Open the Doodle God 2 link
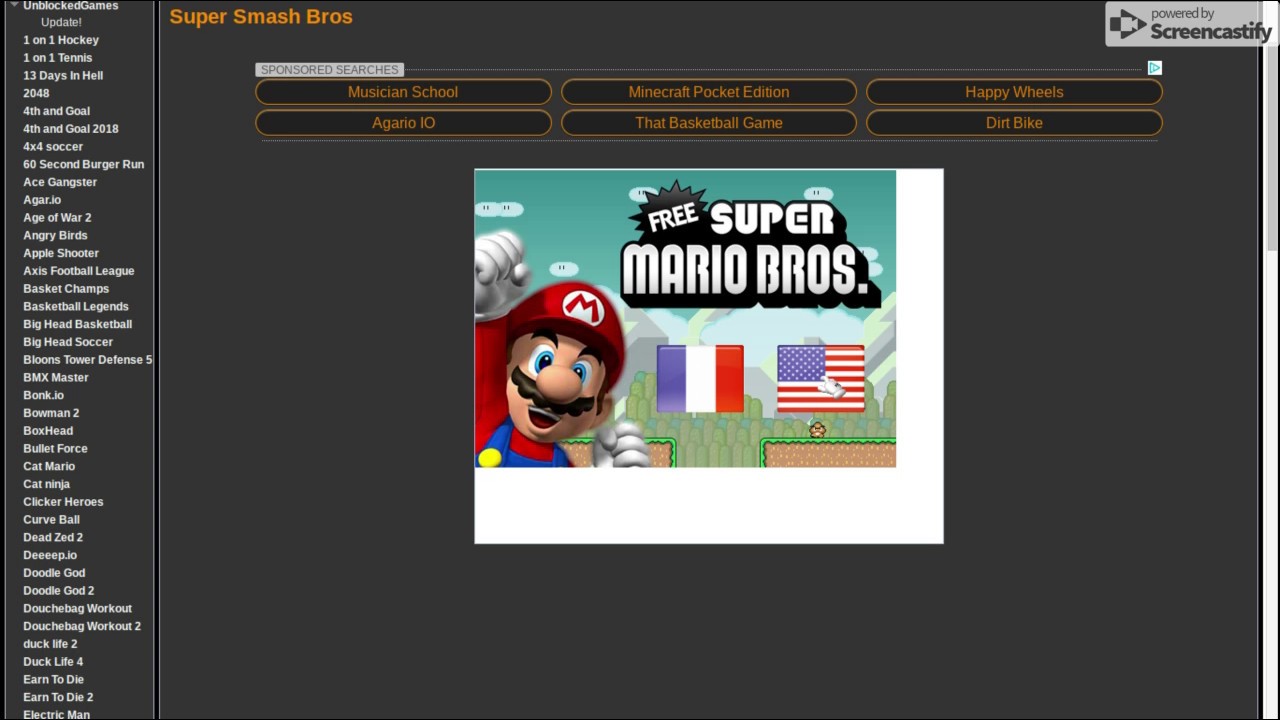 tap(58, 591)
